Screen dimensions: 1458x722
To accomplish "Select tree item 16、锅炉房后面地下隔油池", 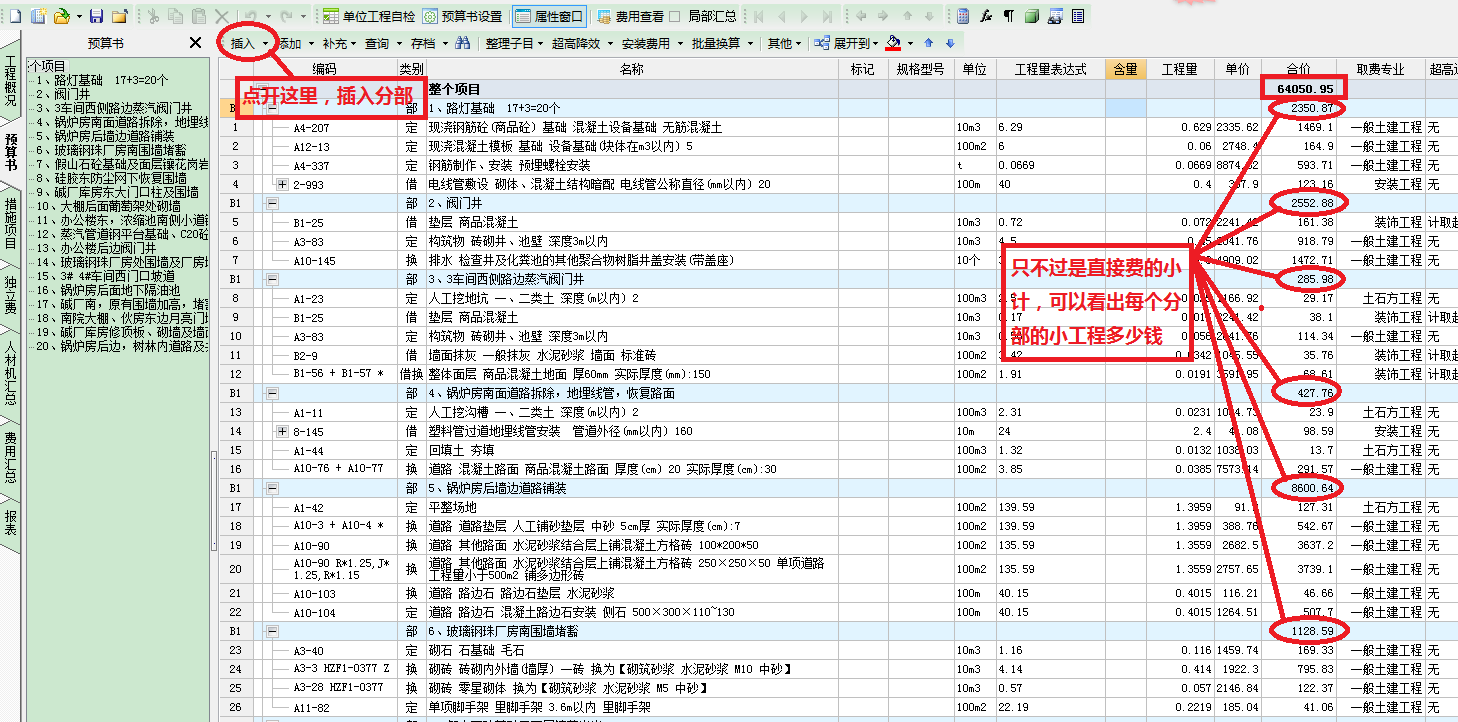I will point(110,290).
